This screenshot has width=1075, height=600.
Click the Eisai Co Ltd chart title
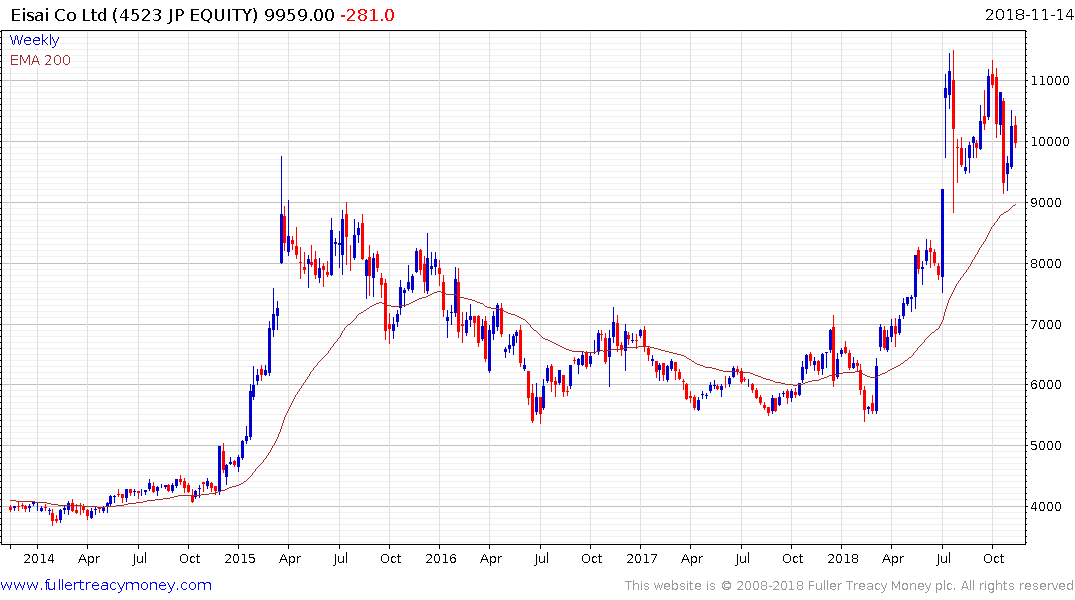[135, 15]
